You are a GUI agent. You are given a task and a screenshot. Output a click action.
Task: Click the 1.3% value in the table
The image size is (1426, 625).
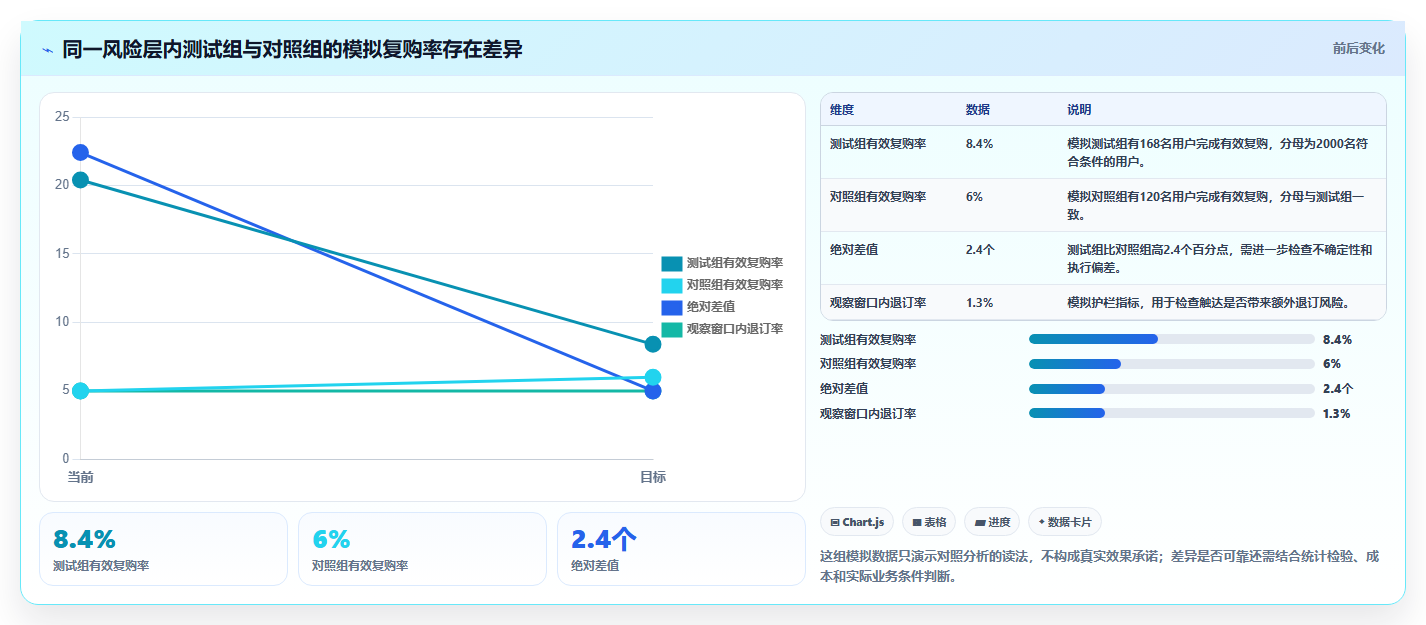(x=980, y=302)
